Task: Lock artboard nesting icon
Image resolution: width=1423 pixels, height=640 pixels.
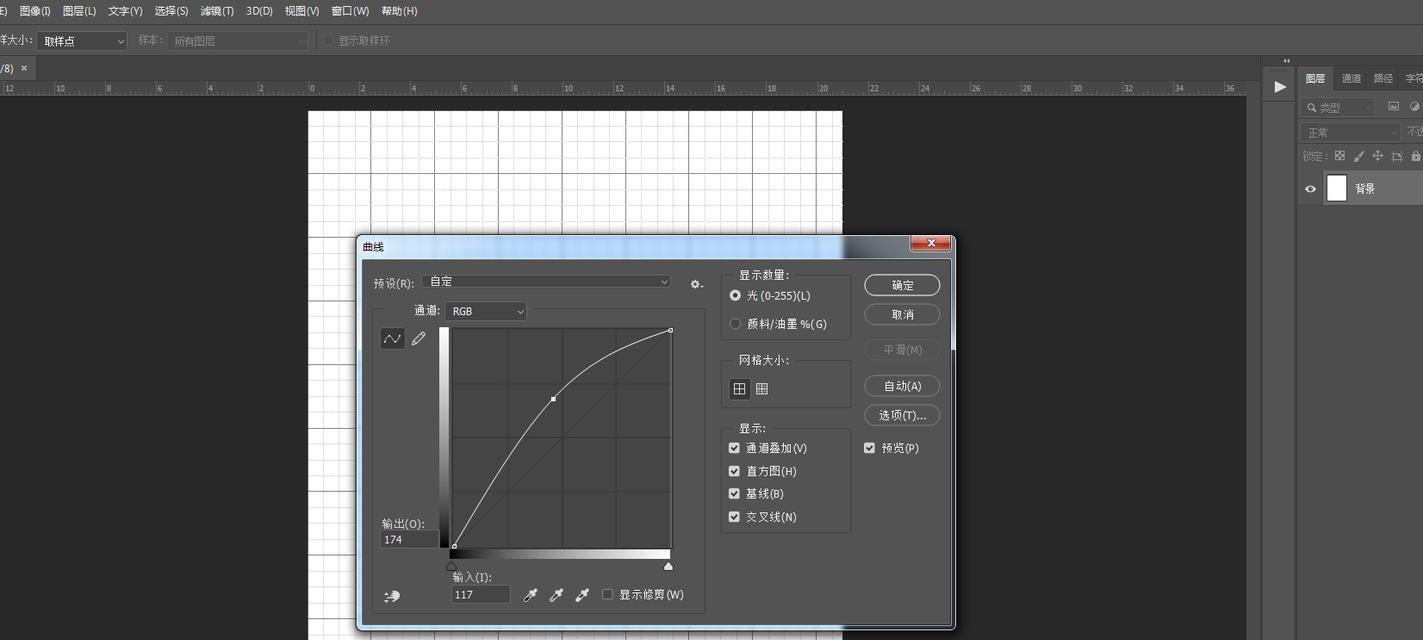Action: pos(1397,156)
